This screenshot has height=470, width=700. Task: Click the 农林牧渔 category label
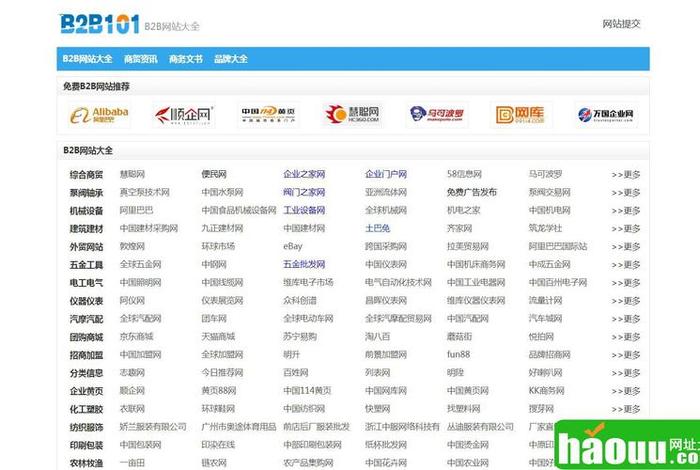click(x=86, y=463)
